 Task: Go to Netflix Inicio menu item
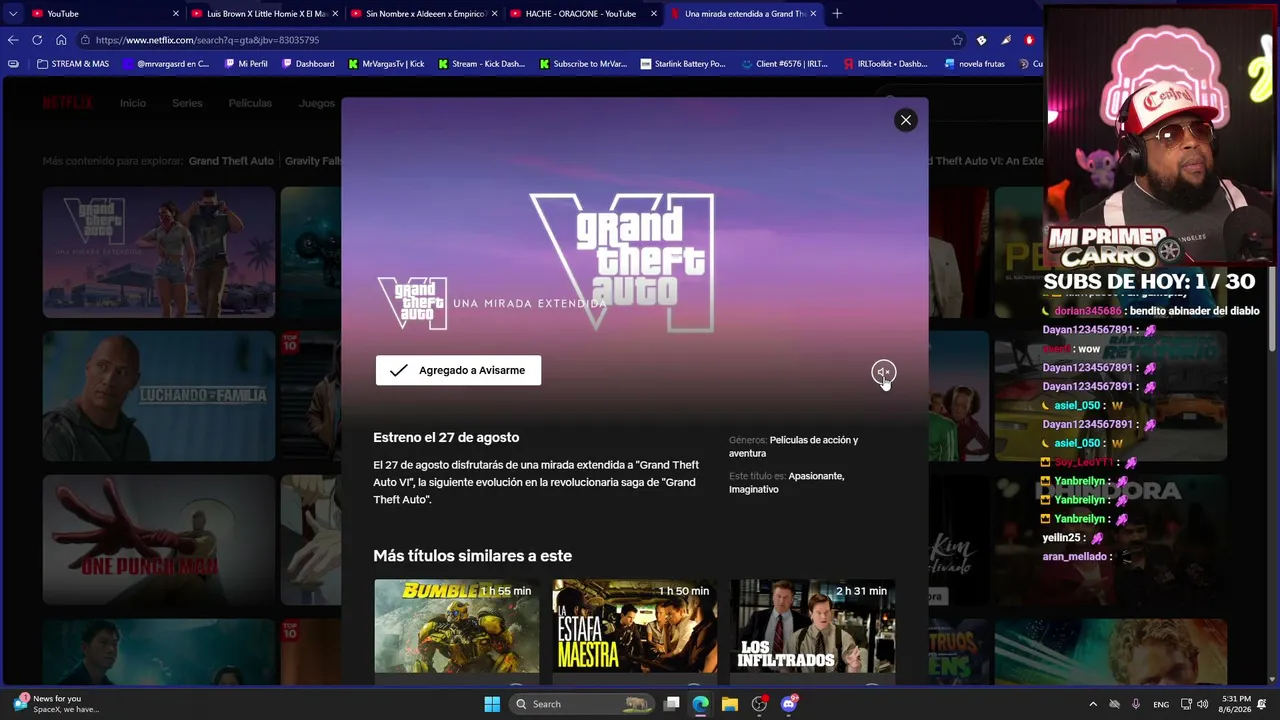[133, 103]
